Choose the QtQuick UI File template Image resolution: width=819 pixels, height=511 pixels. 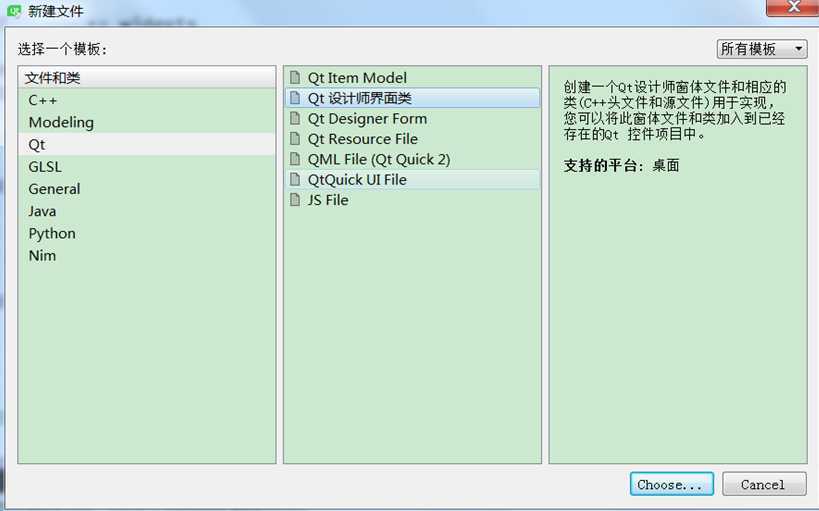click(x=413, y=179)
